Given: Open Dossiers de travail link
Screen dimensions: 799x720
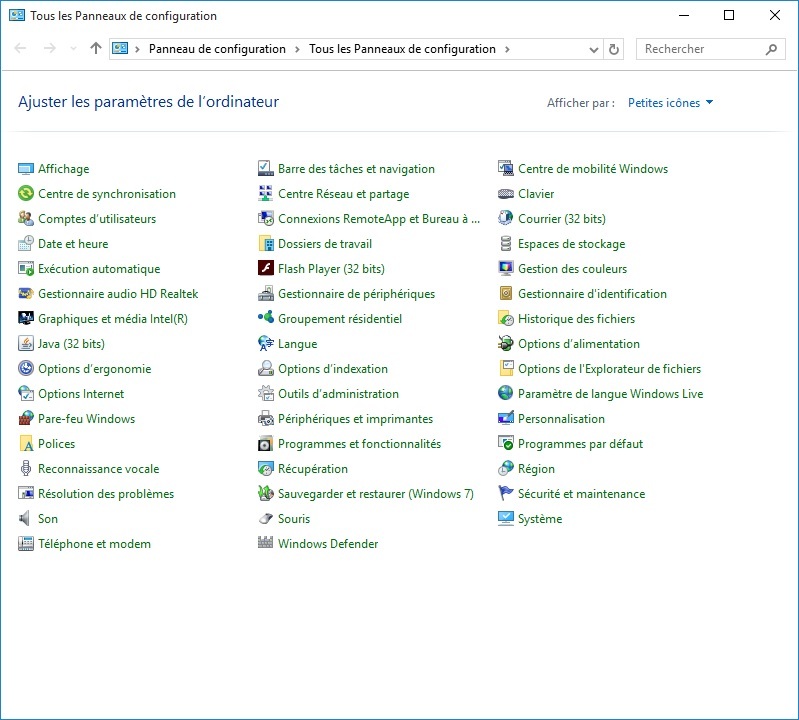Looking at the screenshot, I should (x=325, y=244).
